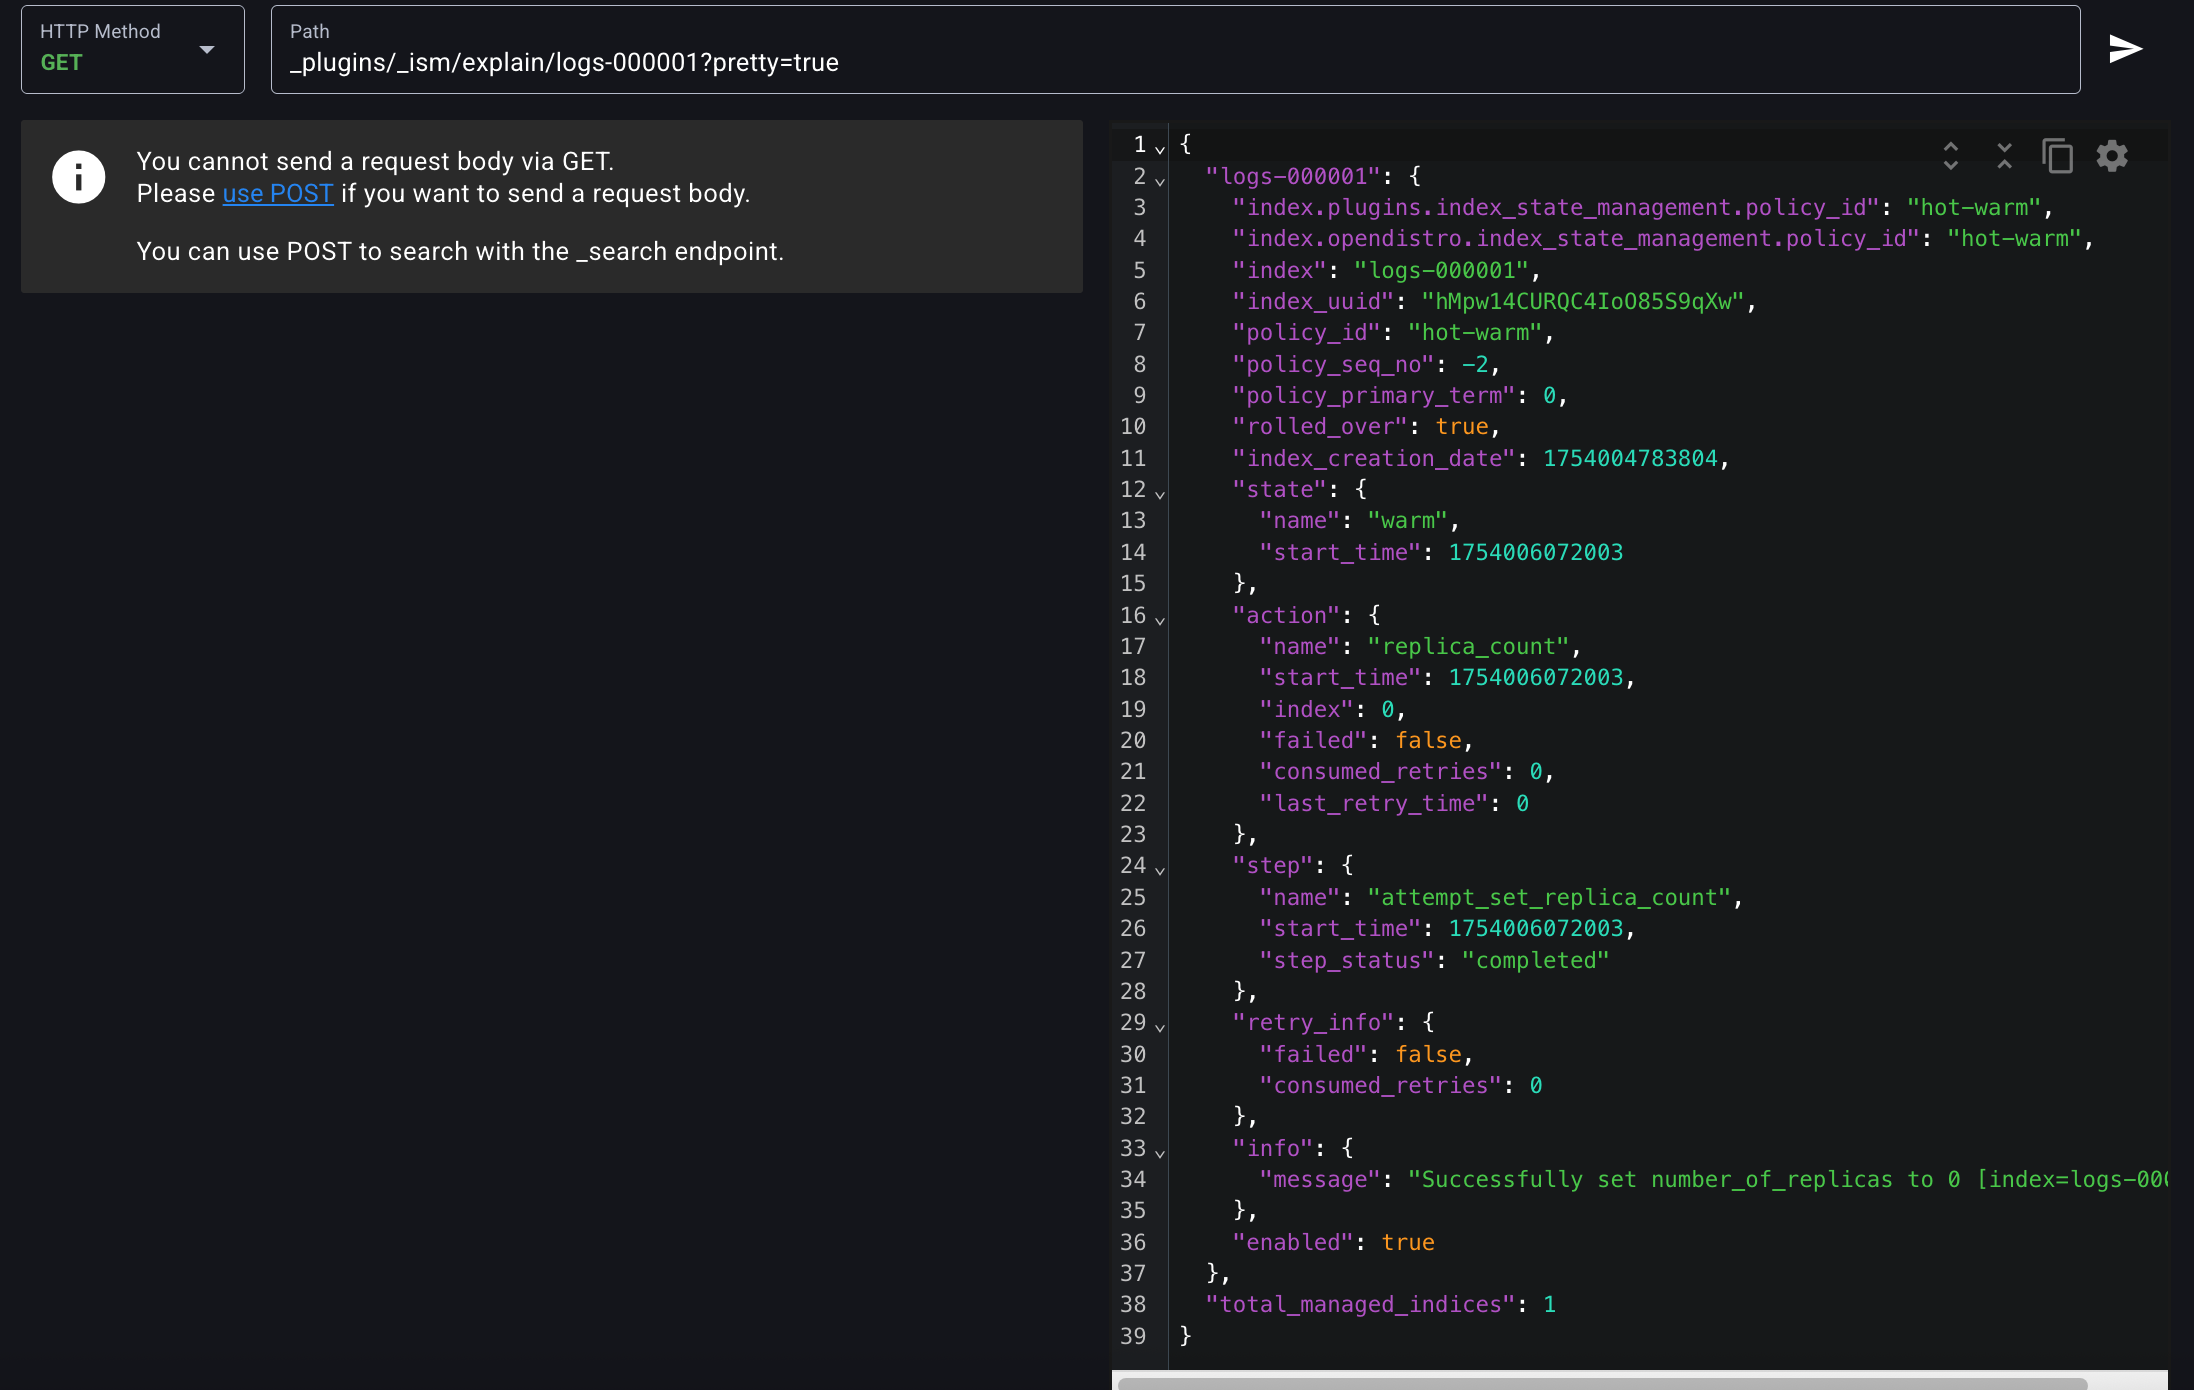The image size is (2194, 1390).
Task: Fold the "action" block on line 16
Action: click(x=1160, y=620)
